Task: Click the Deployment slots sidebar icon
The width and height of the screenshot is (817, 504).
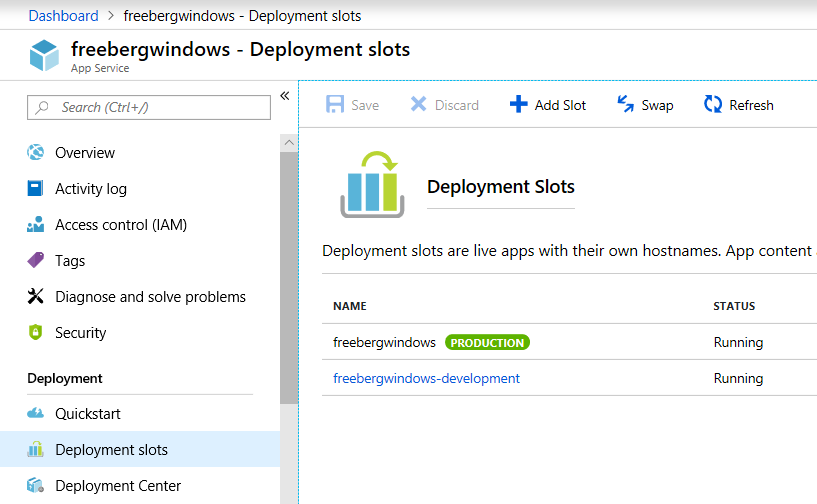Action: pyautogui.click(x=35, y=449)
